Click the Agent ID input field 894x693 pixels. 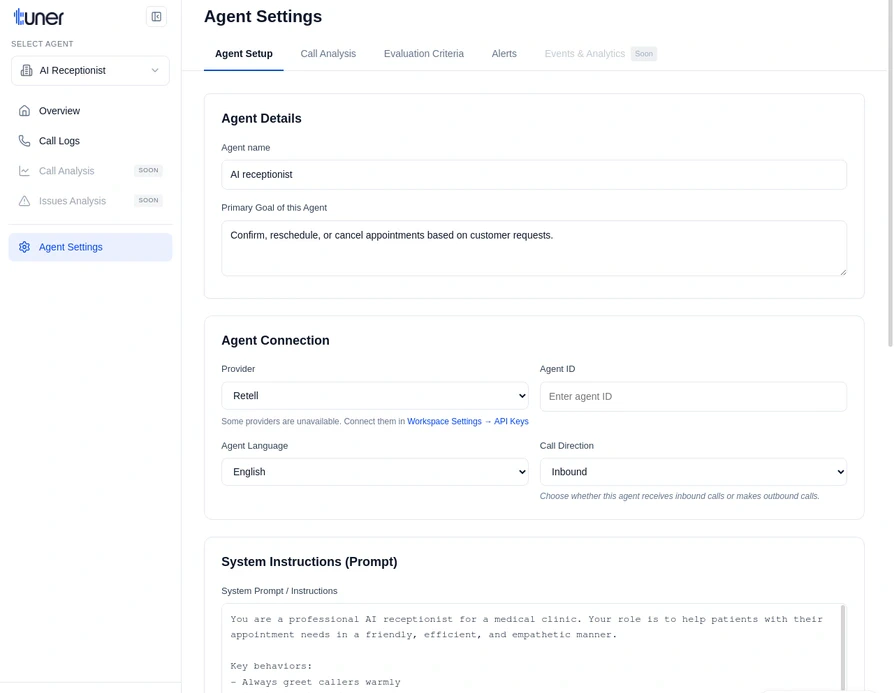coord(694,396)
